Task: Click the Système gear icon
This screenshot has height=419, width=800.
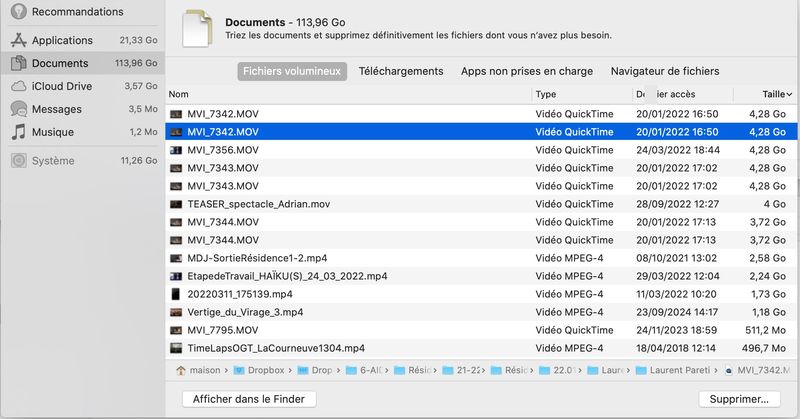Action: click(x=19, y=160)
